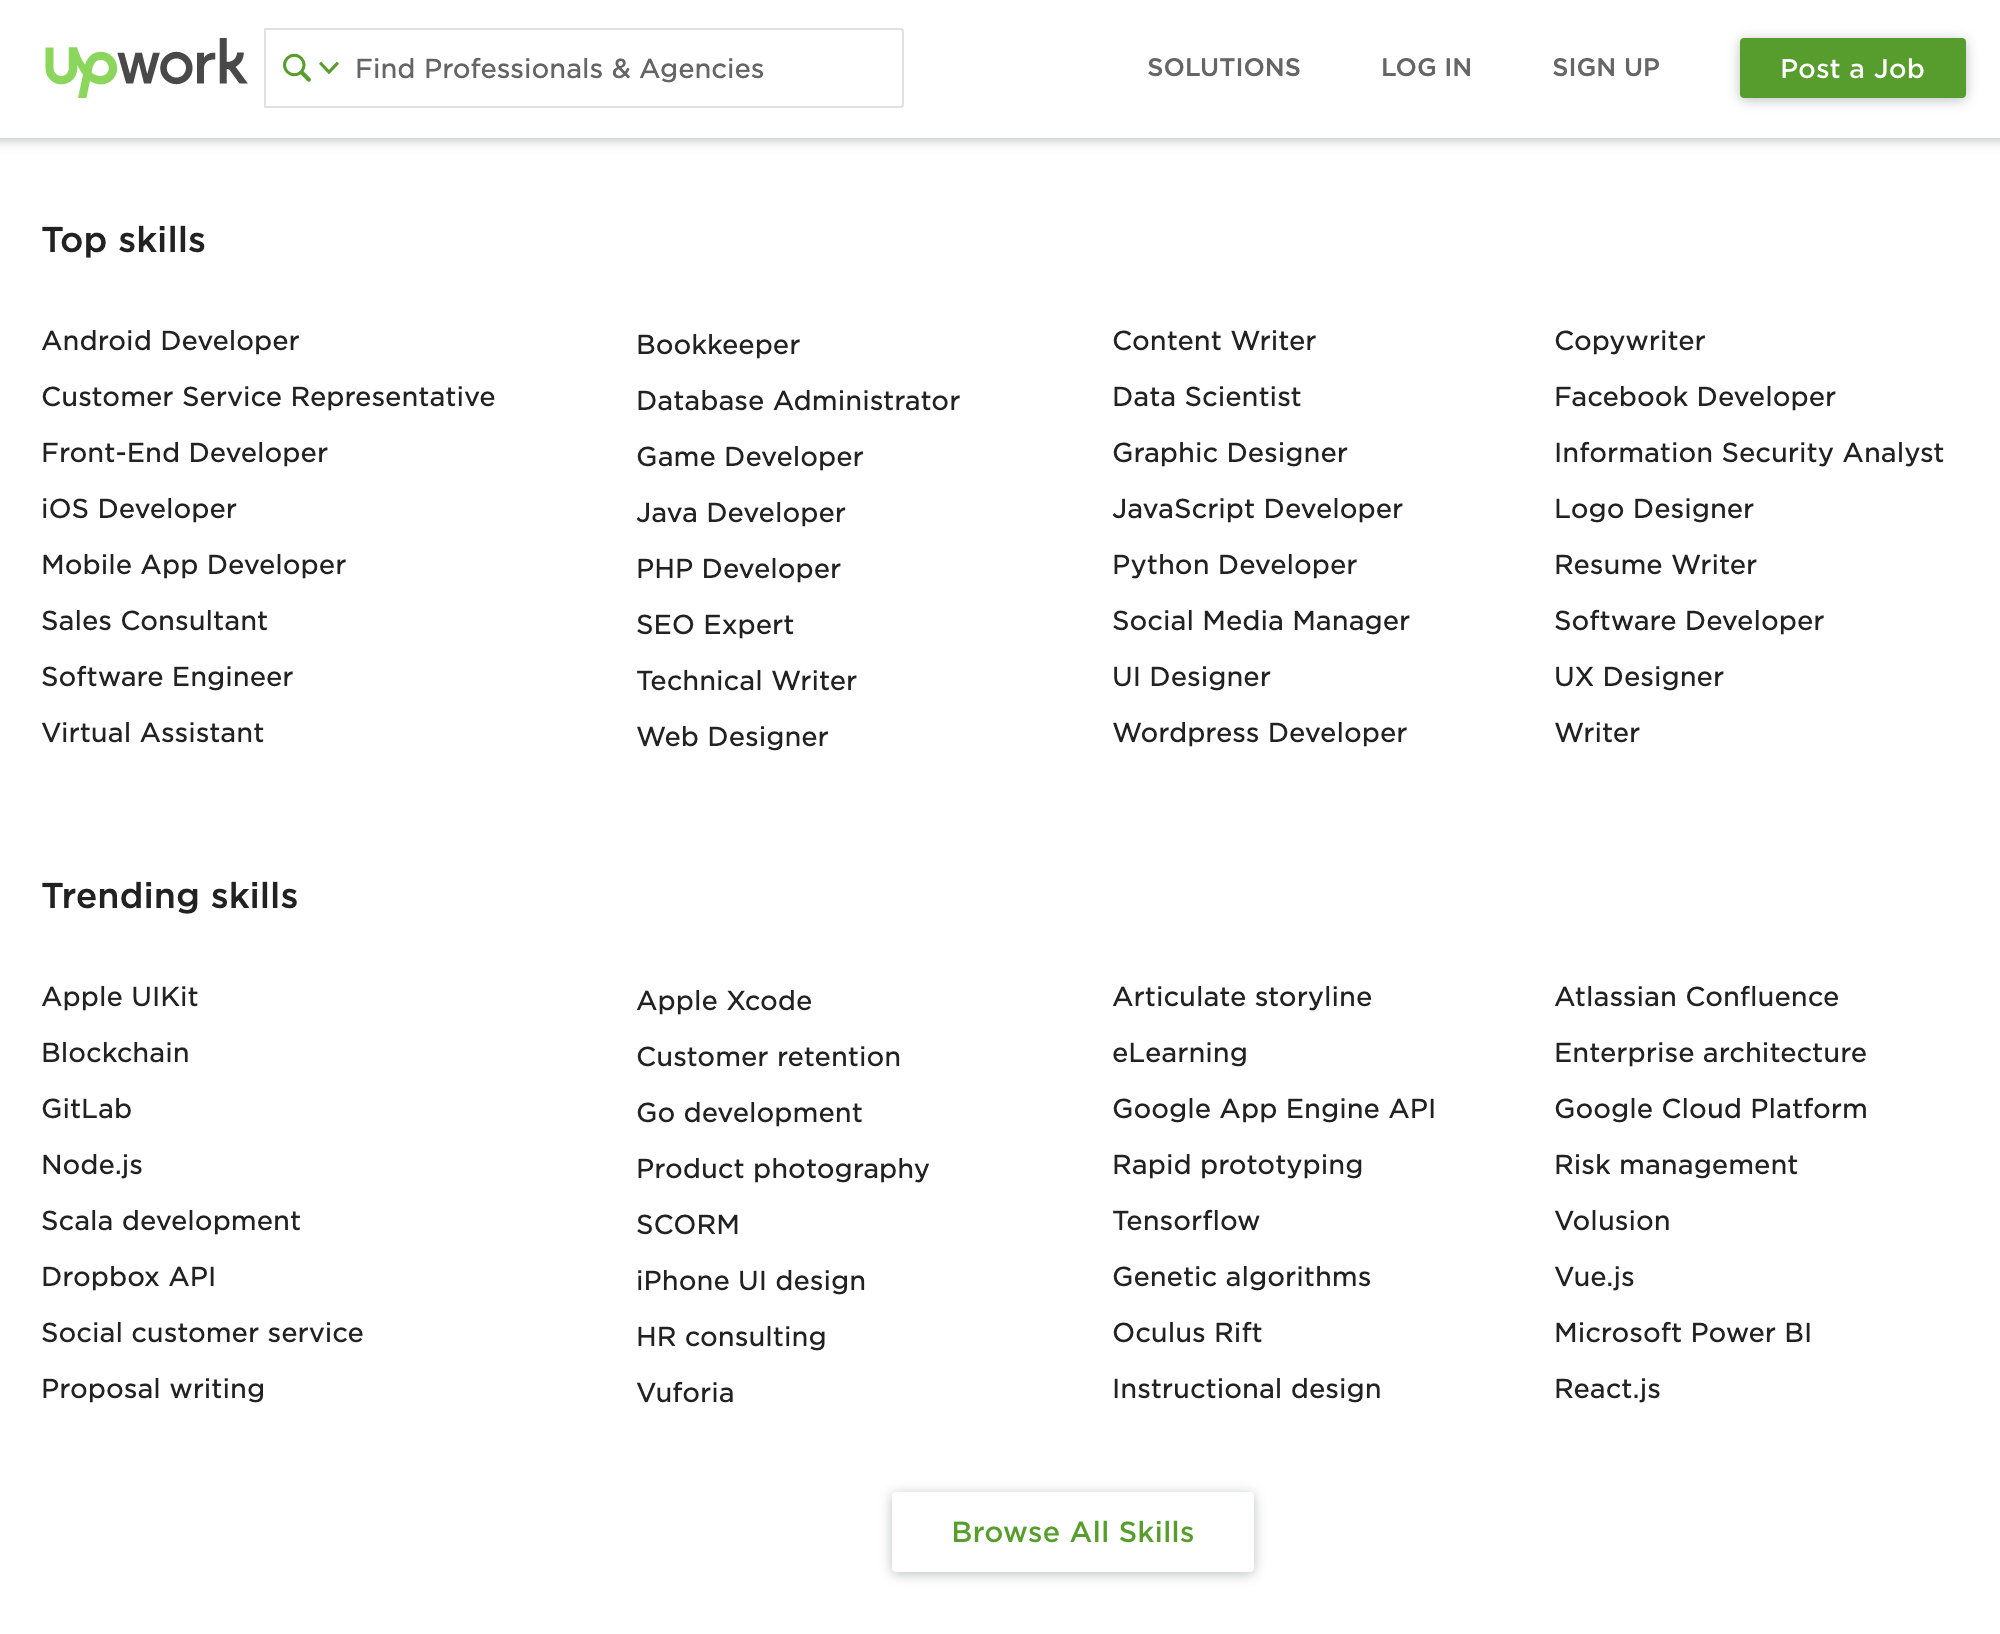This screenshot has width=2000, height=1634.
Task: Open Web Designer link
Action: click(732, 737)
